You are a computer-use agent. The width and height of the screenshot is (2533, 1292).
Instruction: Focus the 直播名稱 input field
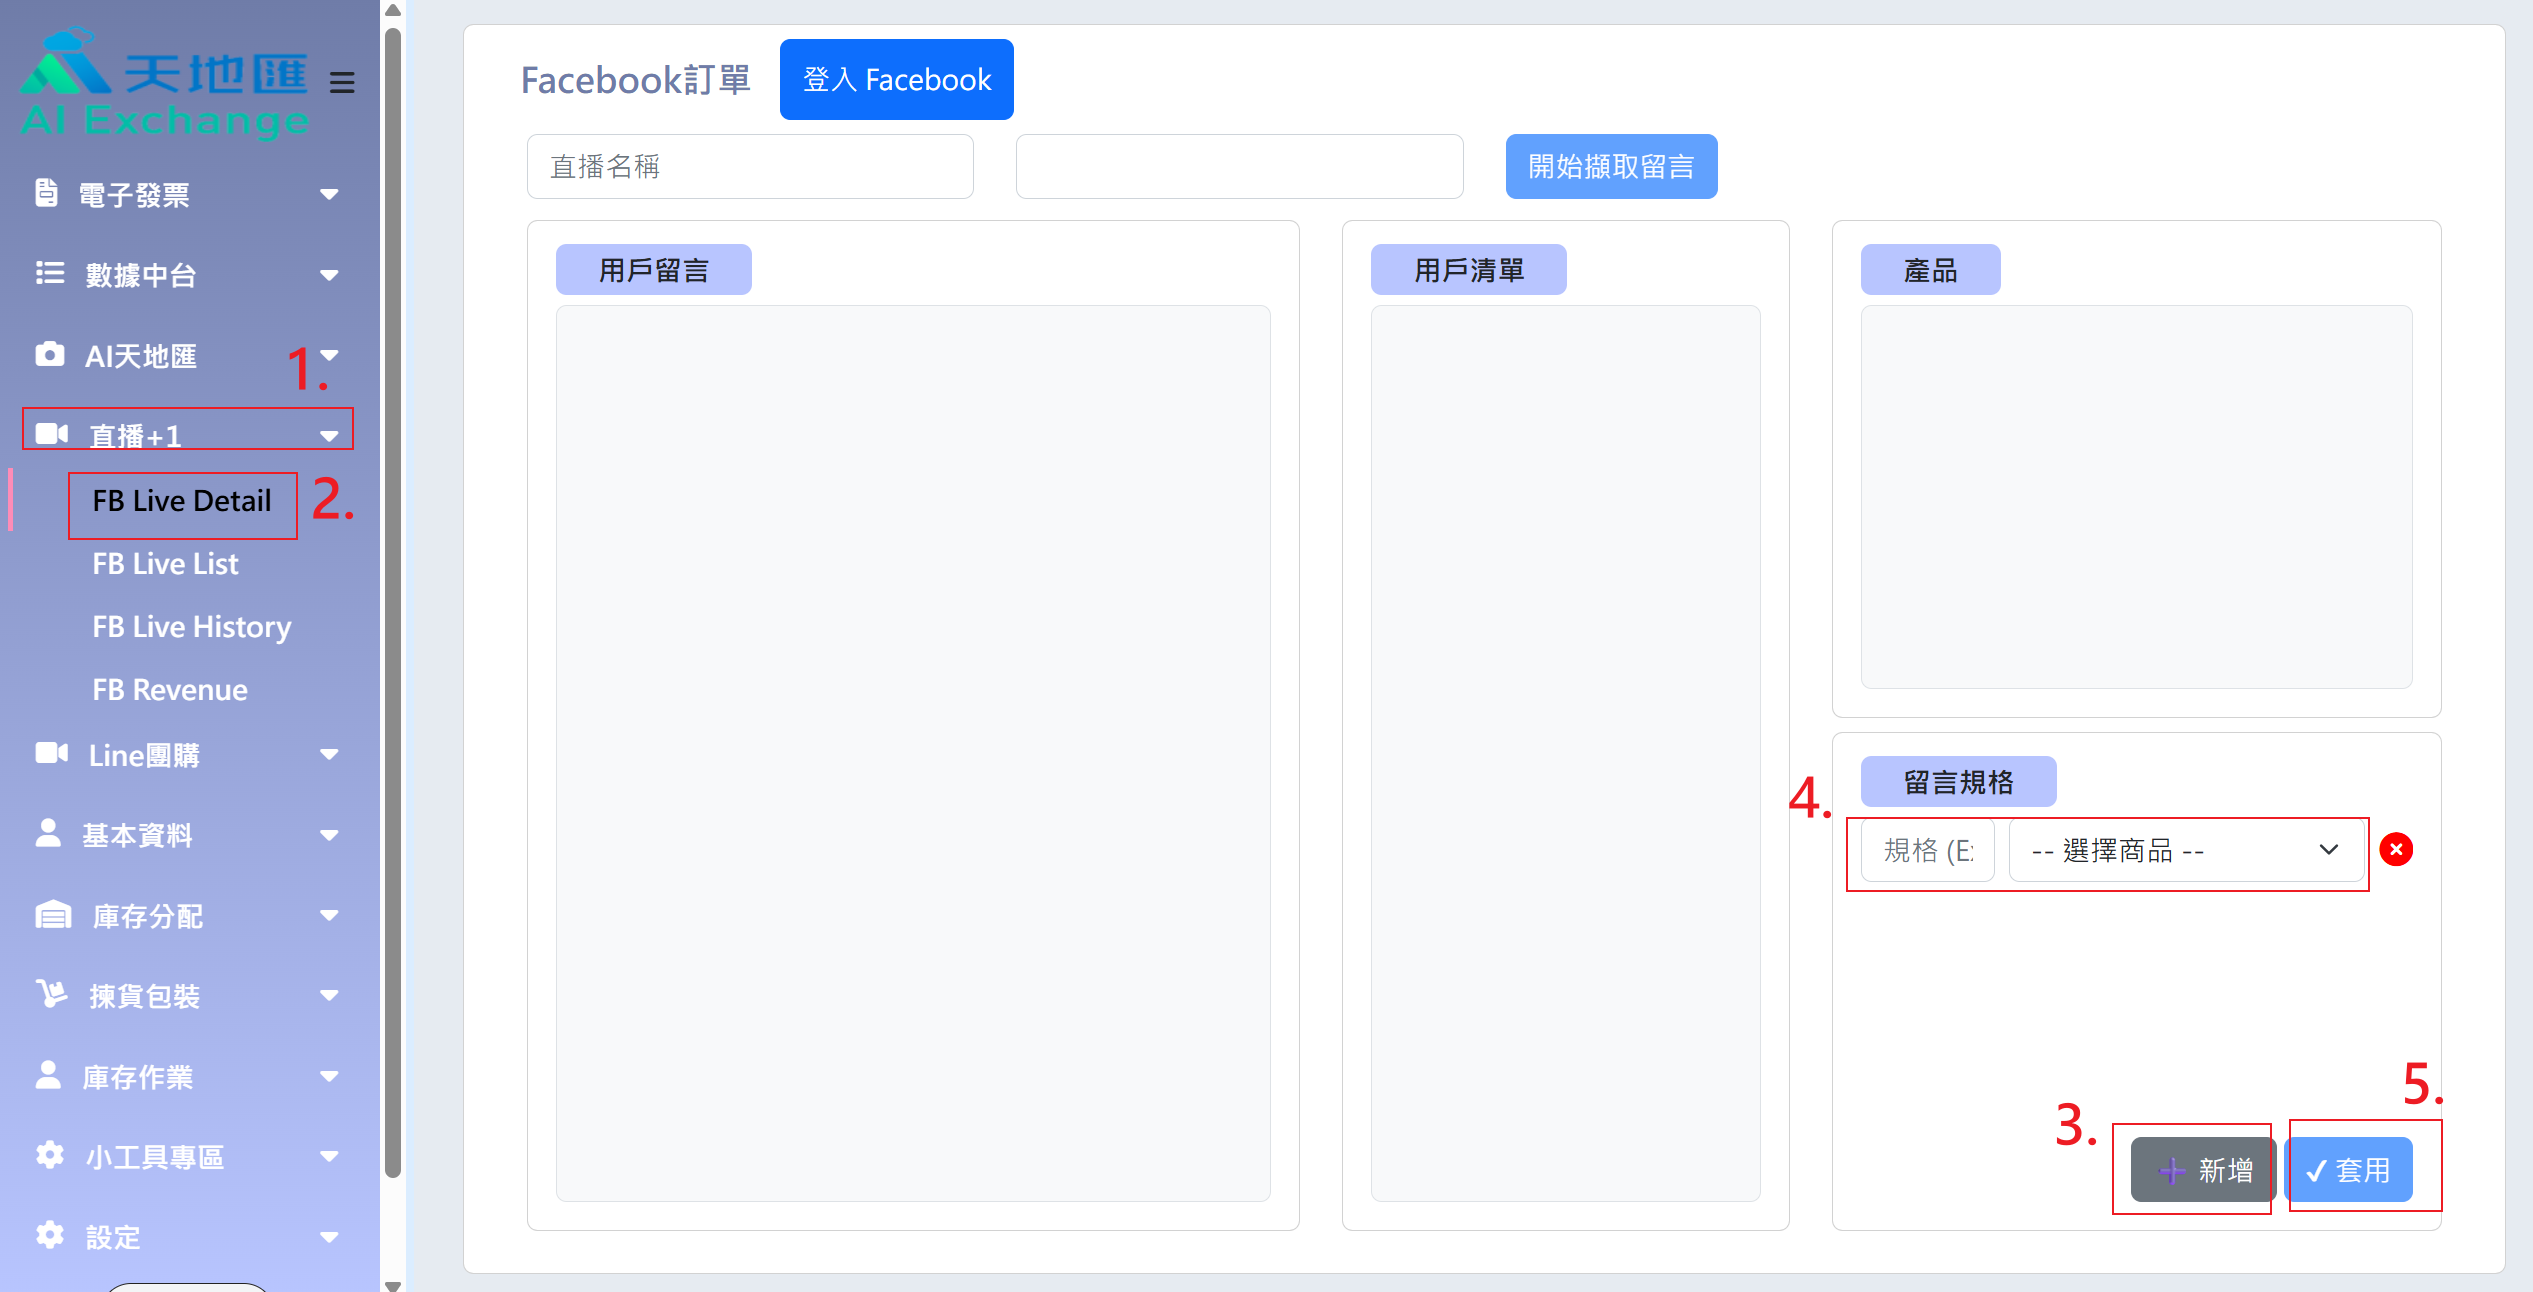[x=750, y=166]
